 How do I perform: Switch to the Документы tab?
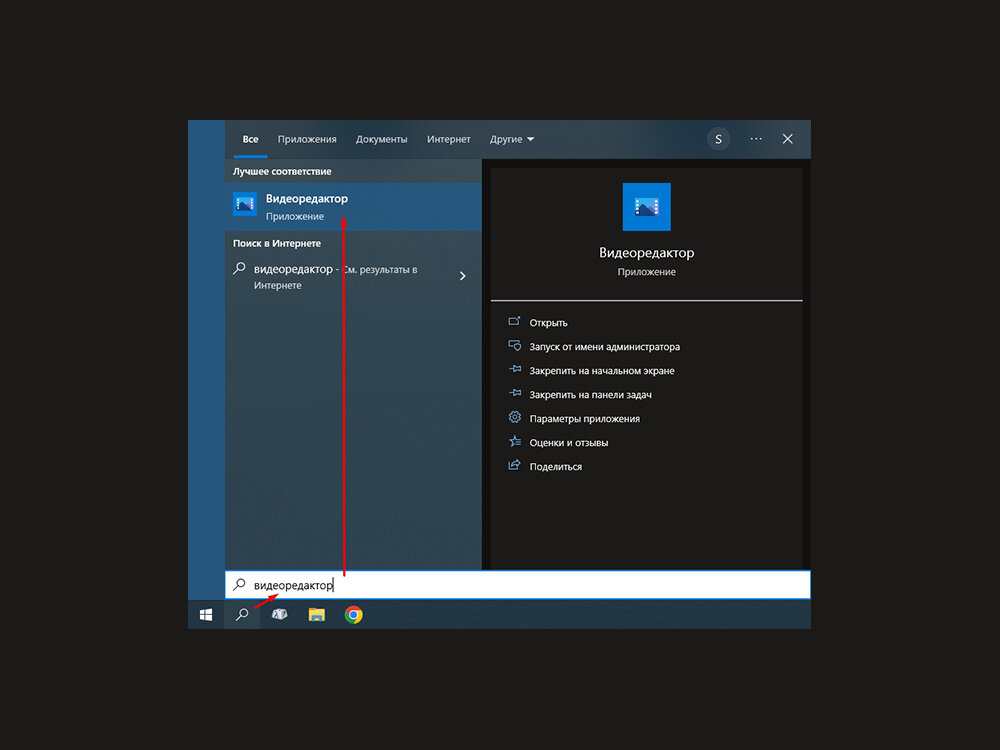[381, 139]
